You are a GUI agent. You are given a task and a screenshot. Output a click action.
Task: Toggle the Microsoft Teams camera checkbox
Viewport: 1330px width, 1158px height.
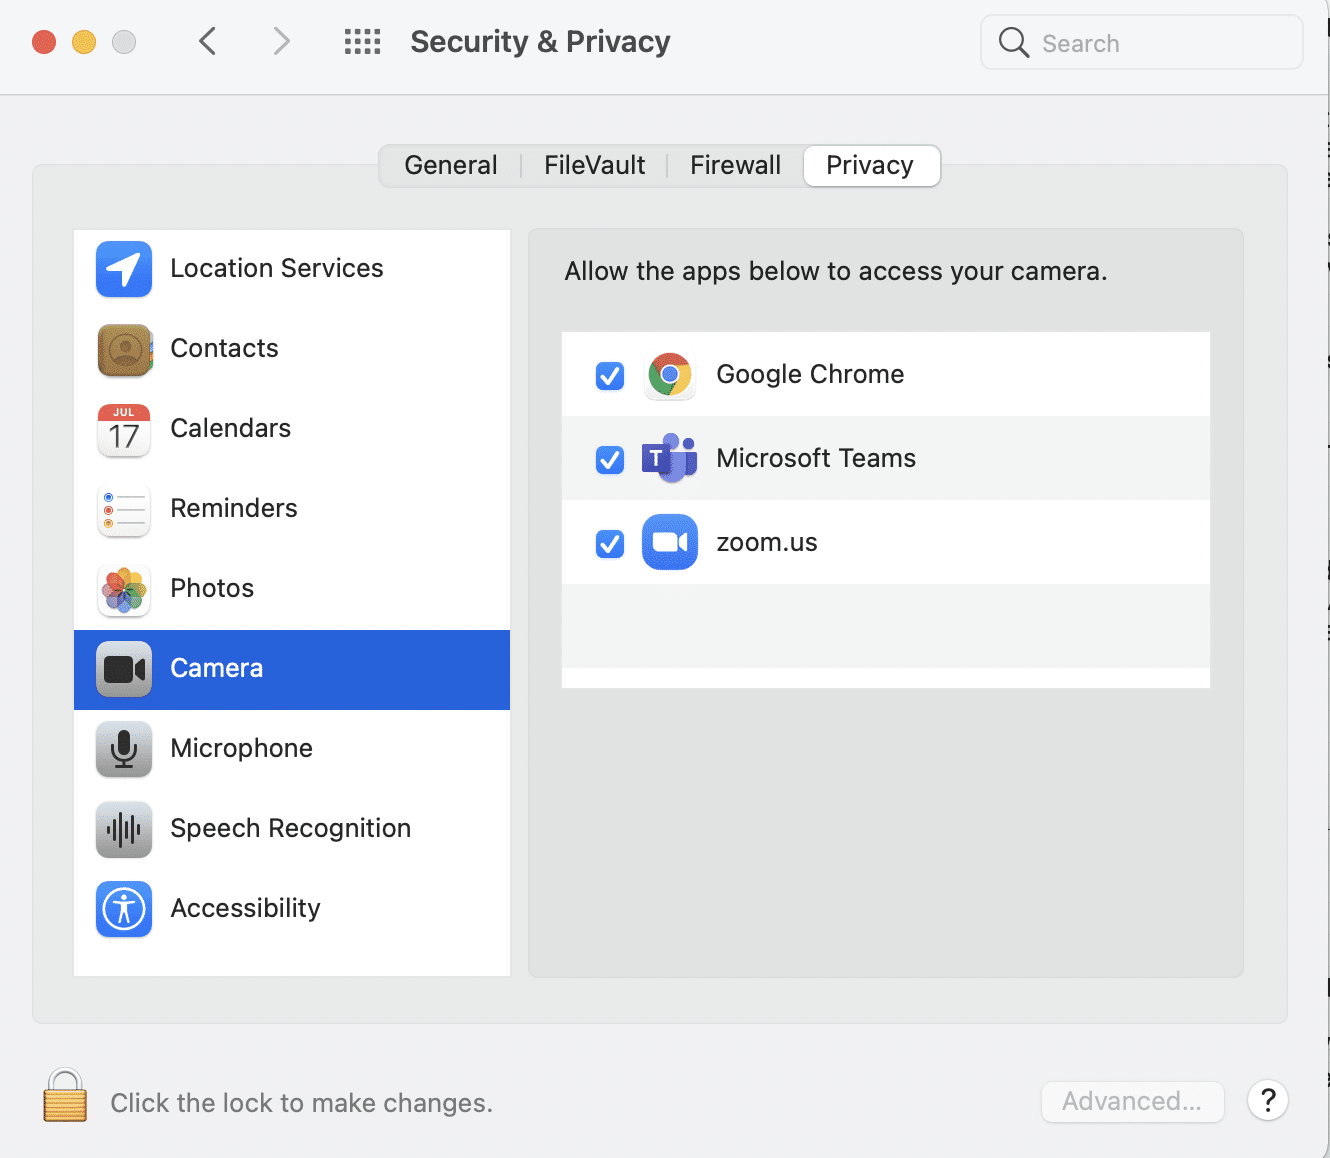[610, 459]
